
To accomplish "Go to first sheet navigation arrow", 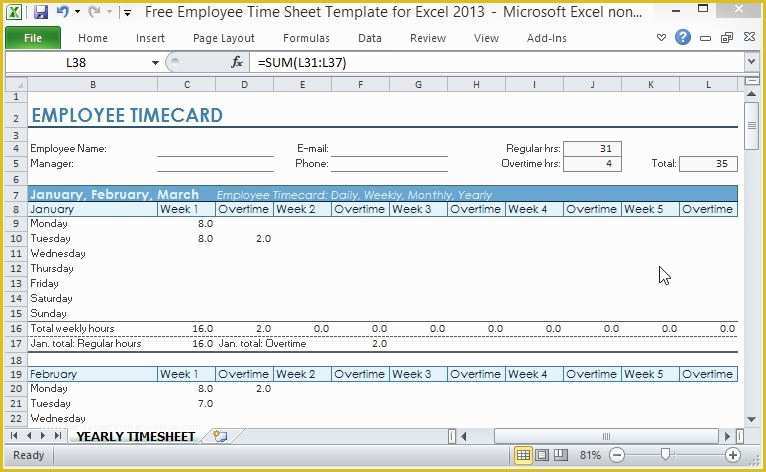I will click(x=14, y=436).
